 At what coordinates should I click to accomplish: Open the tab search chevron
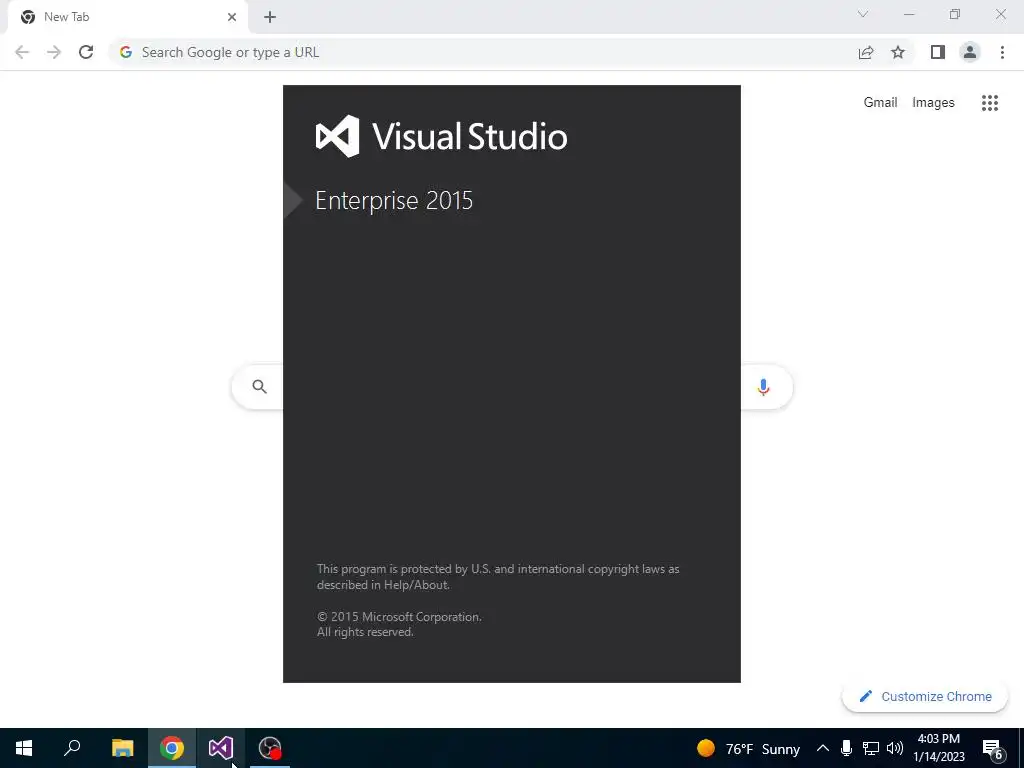863,14
